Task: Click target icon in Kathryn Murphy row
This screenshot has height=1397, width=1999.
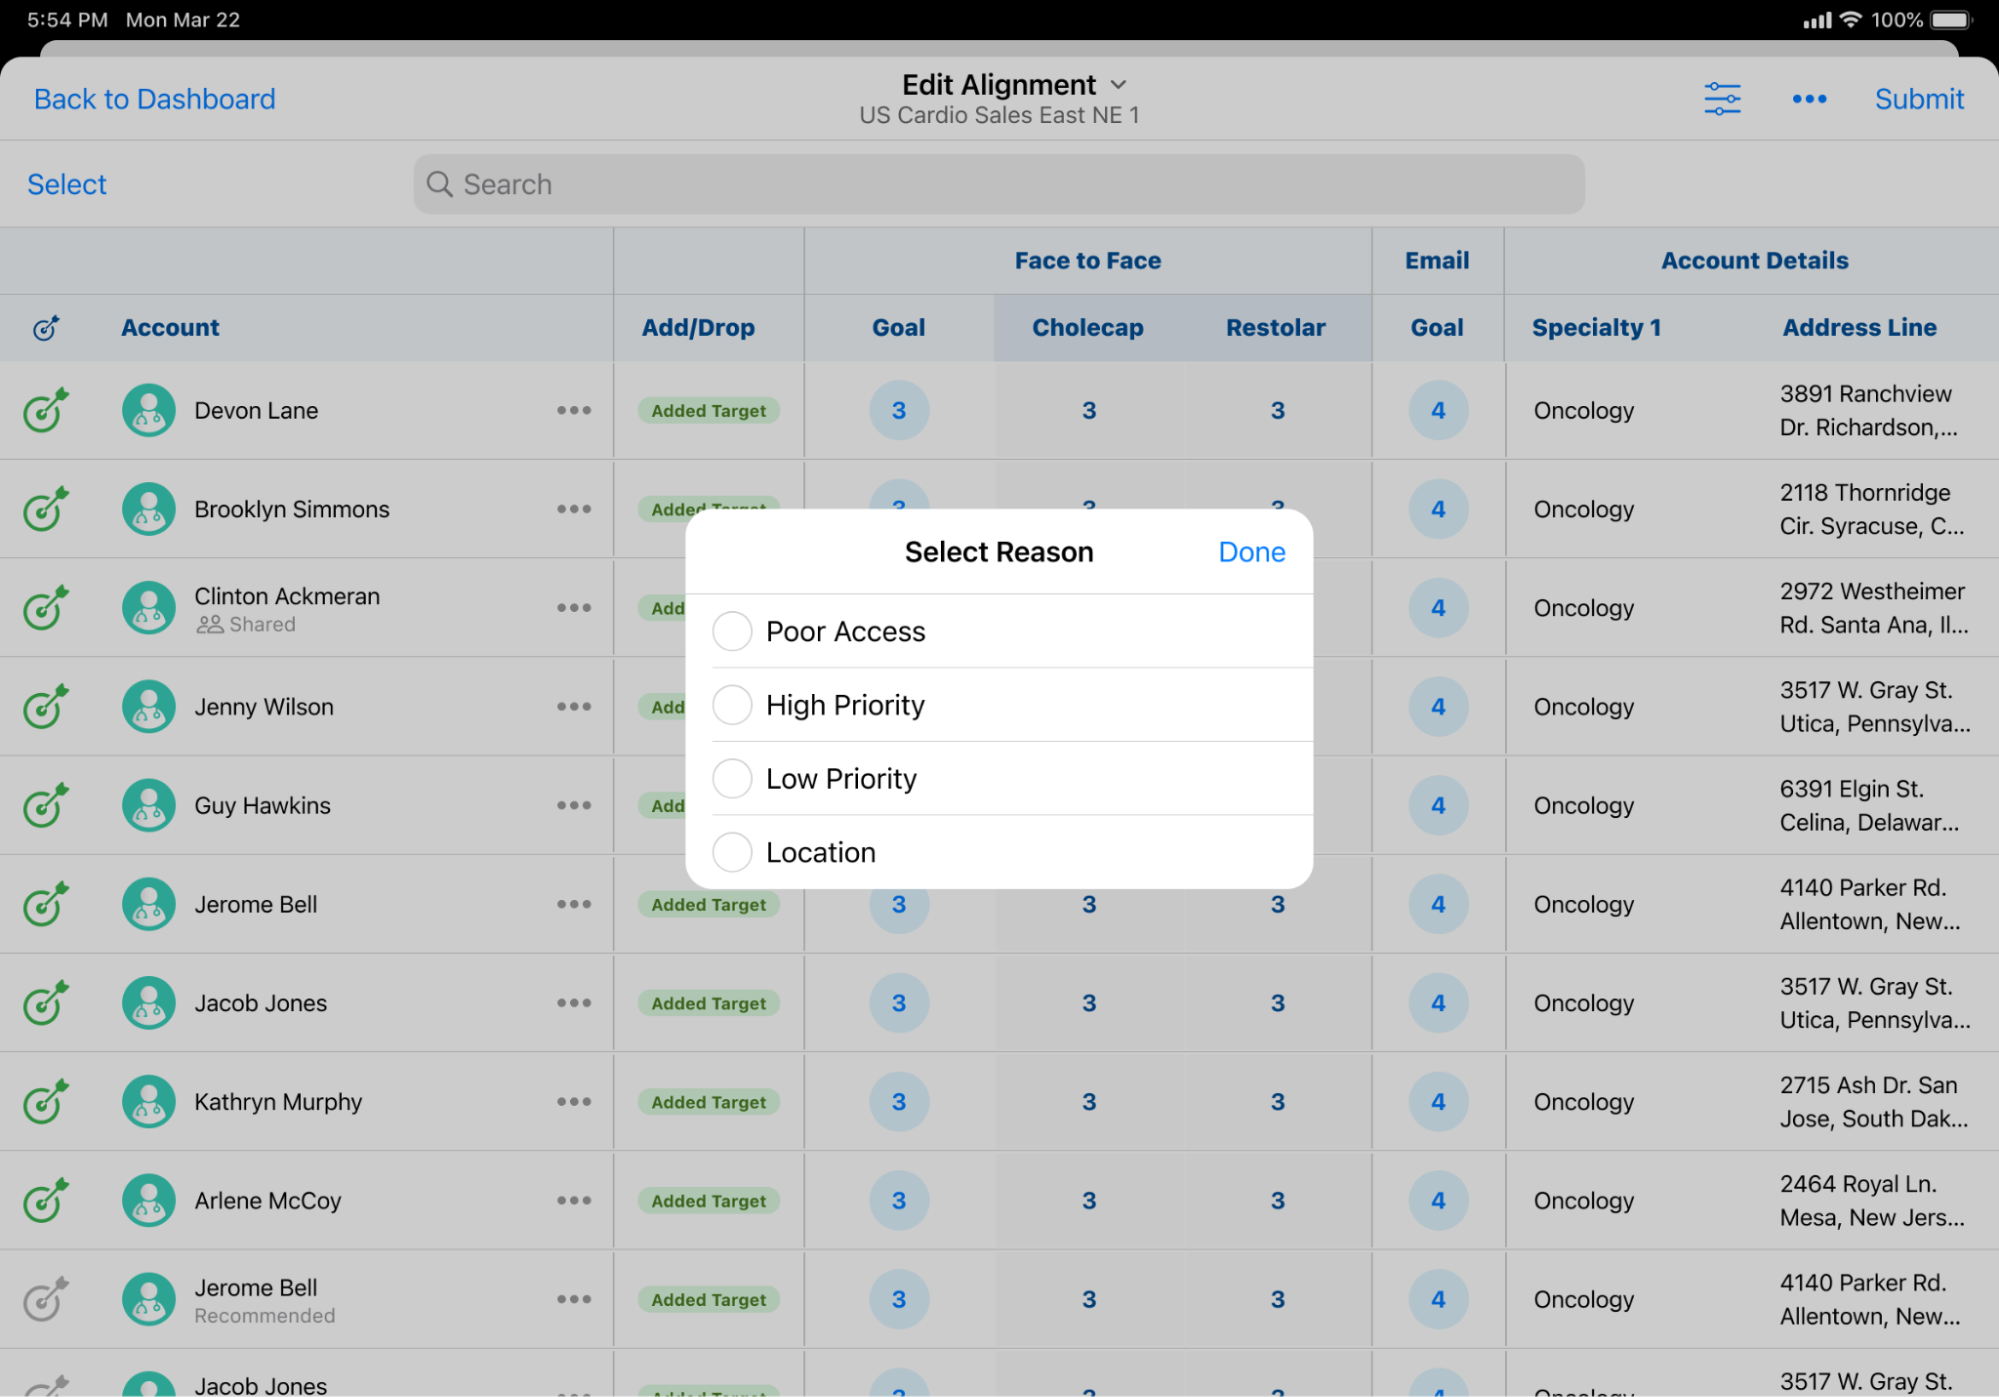Action: (x=46, y=1102)
